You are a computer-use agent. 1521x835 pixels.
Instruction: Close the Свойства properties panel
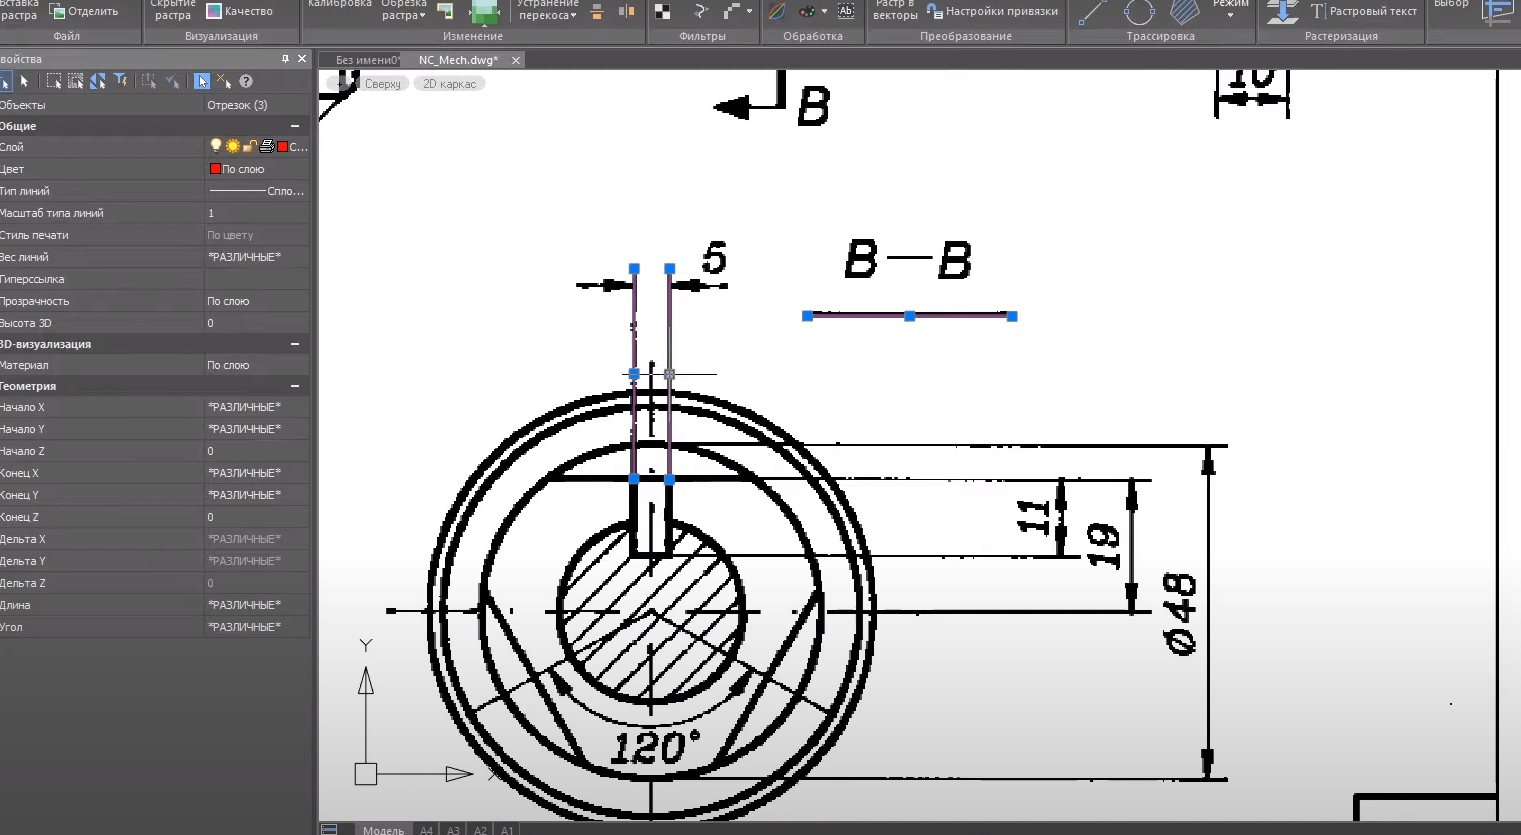(302, 59)
